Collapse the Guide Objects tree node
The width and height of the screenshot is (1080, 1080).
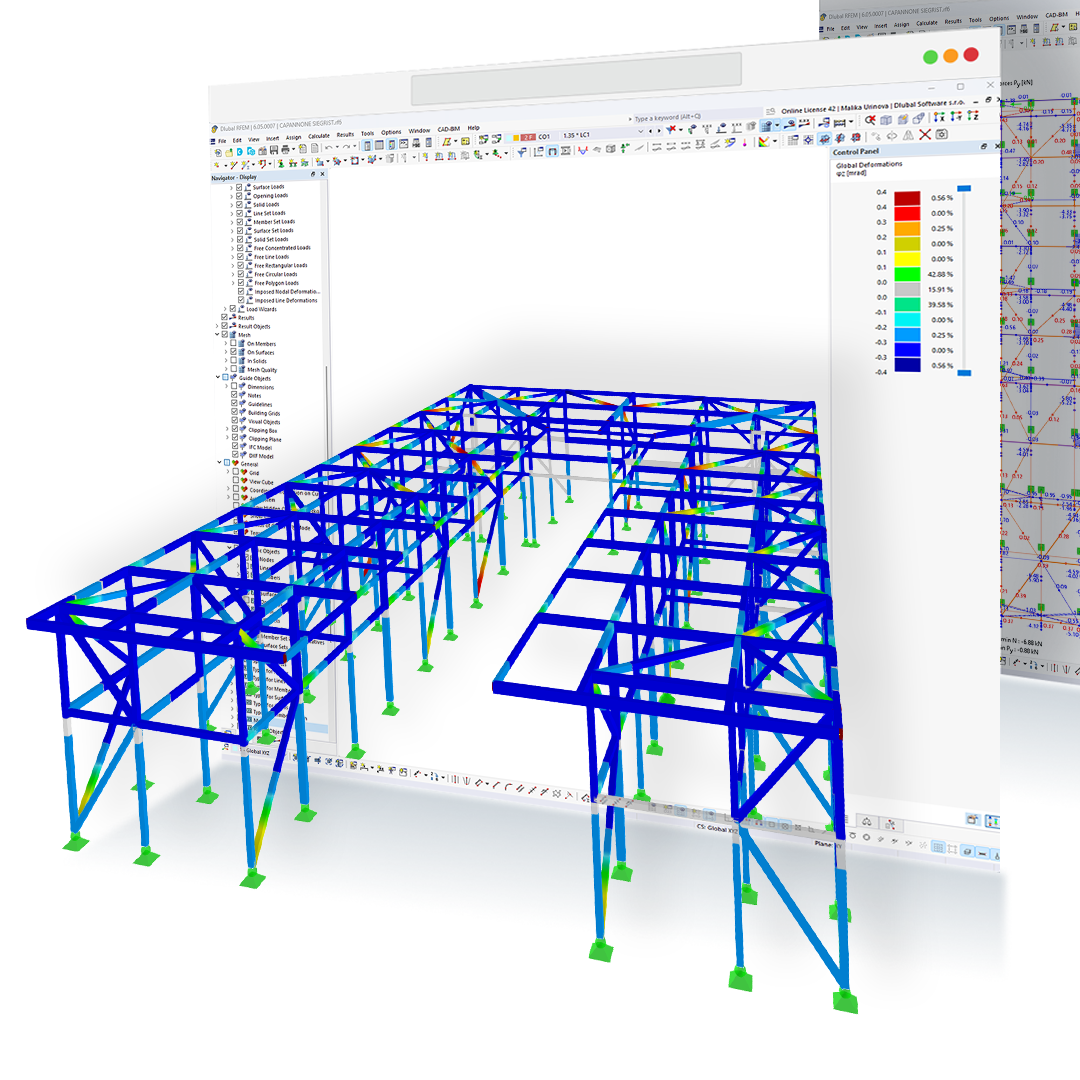pyautogui.click(x=218, y=377)
